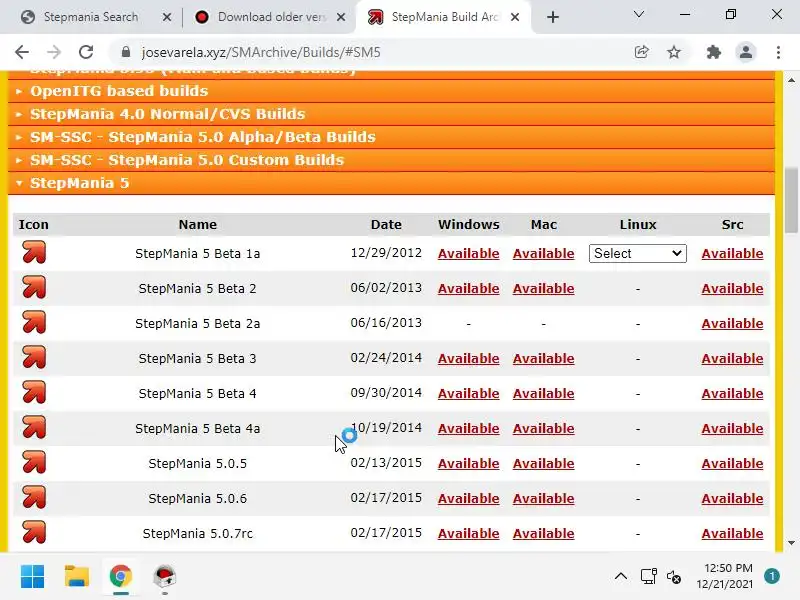Open the Chrome three-dot menu
This screenshot has height=600, width=800.
tap(778, 52)
